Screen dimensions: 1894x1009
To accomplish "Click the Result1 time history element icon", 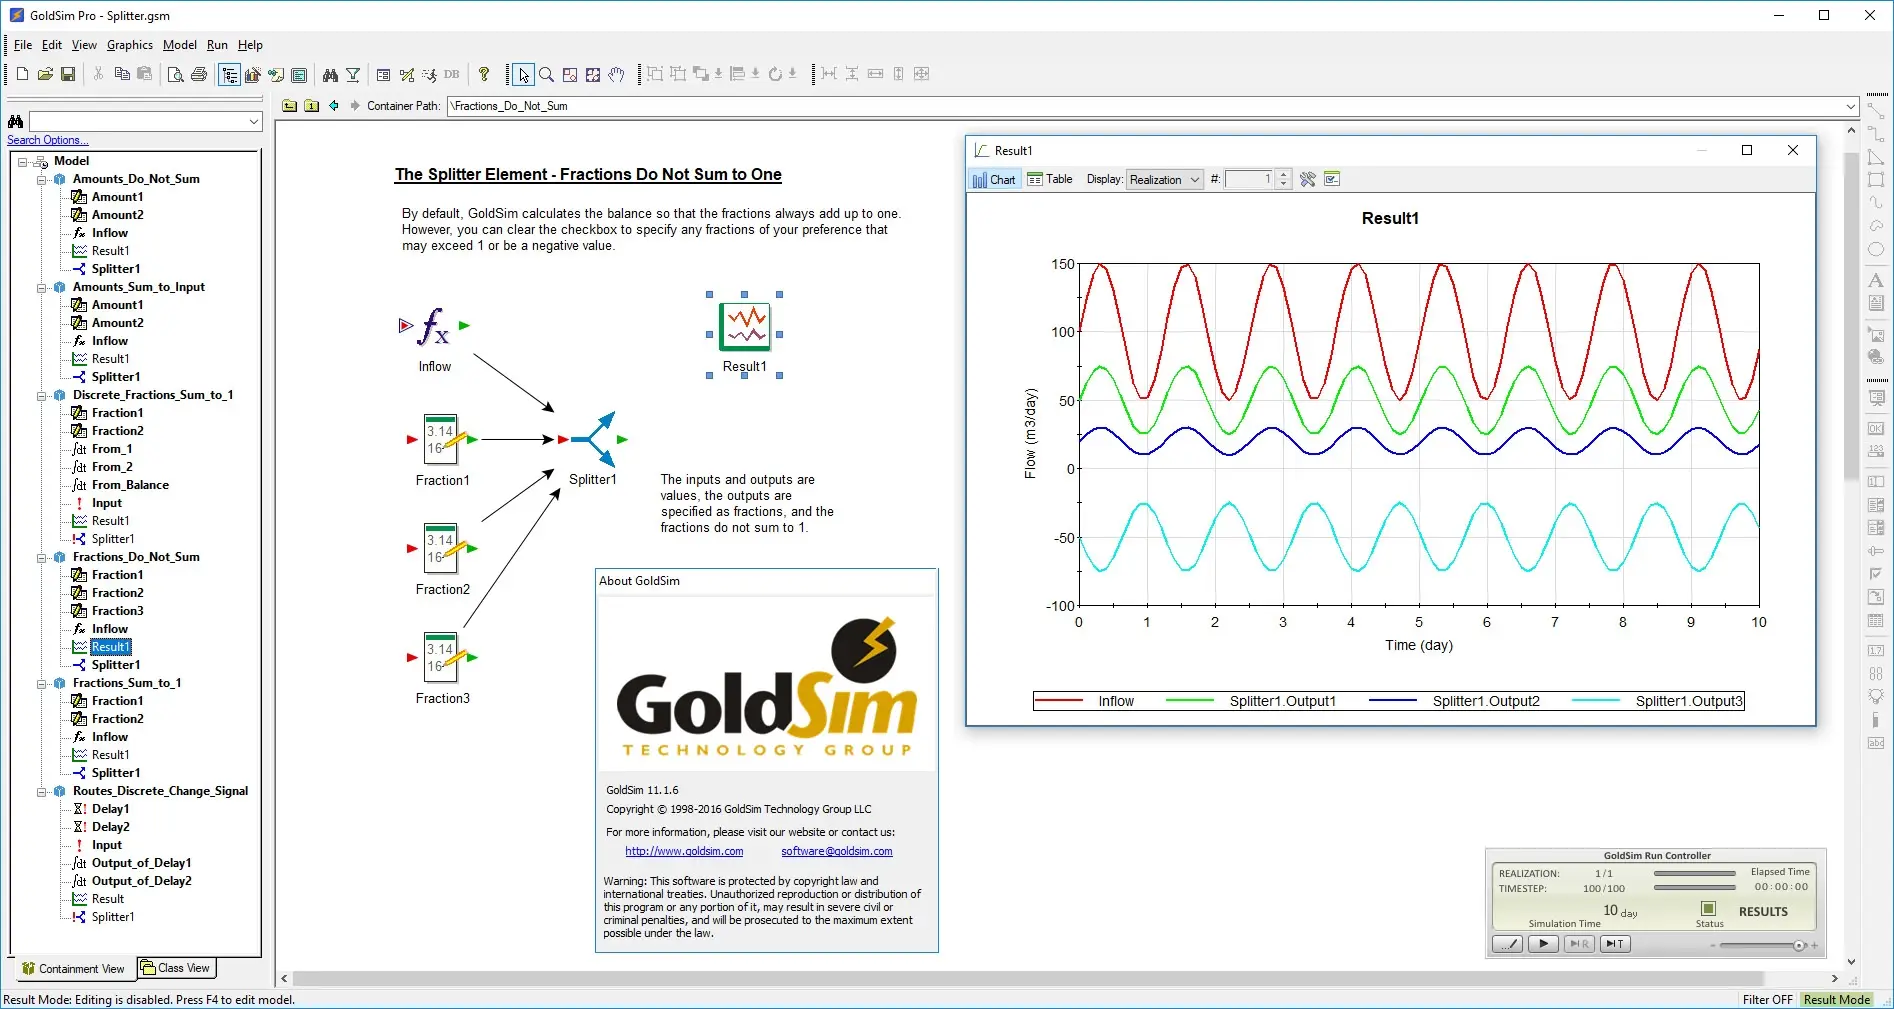I will [745, 326].
